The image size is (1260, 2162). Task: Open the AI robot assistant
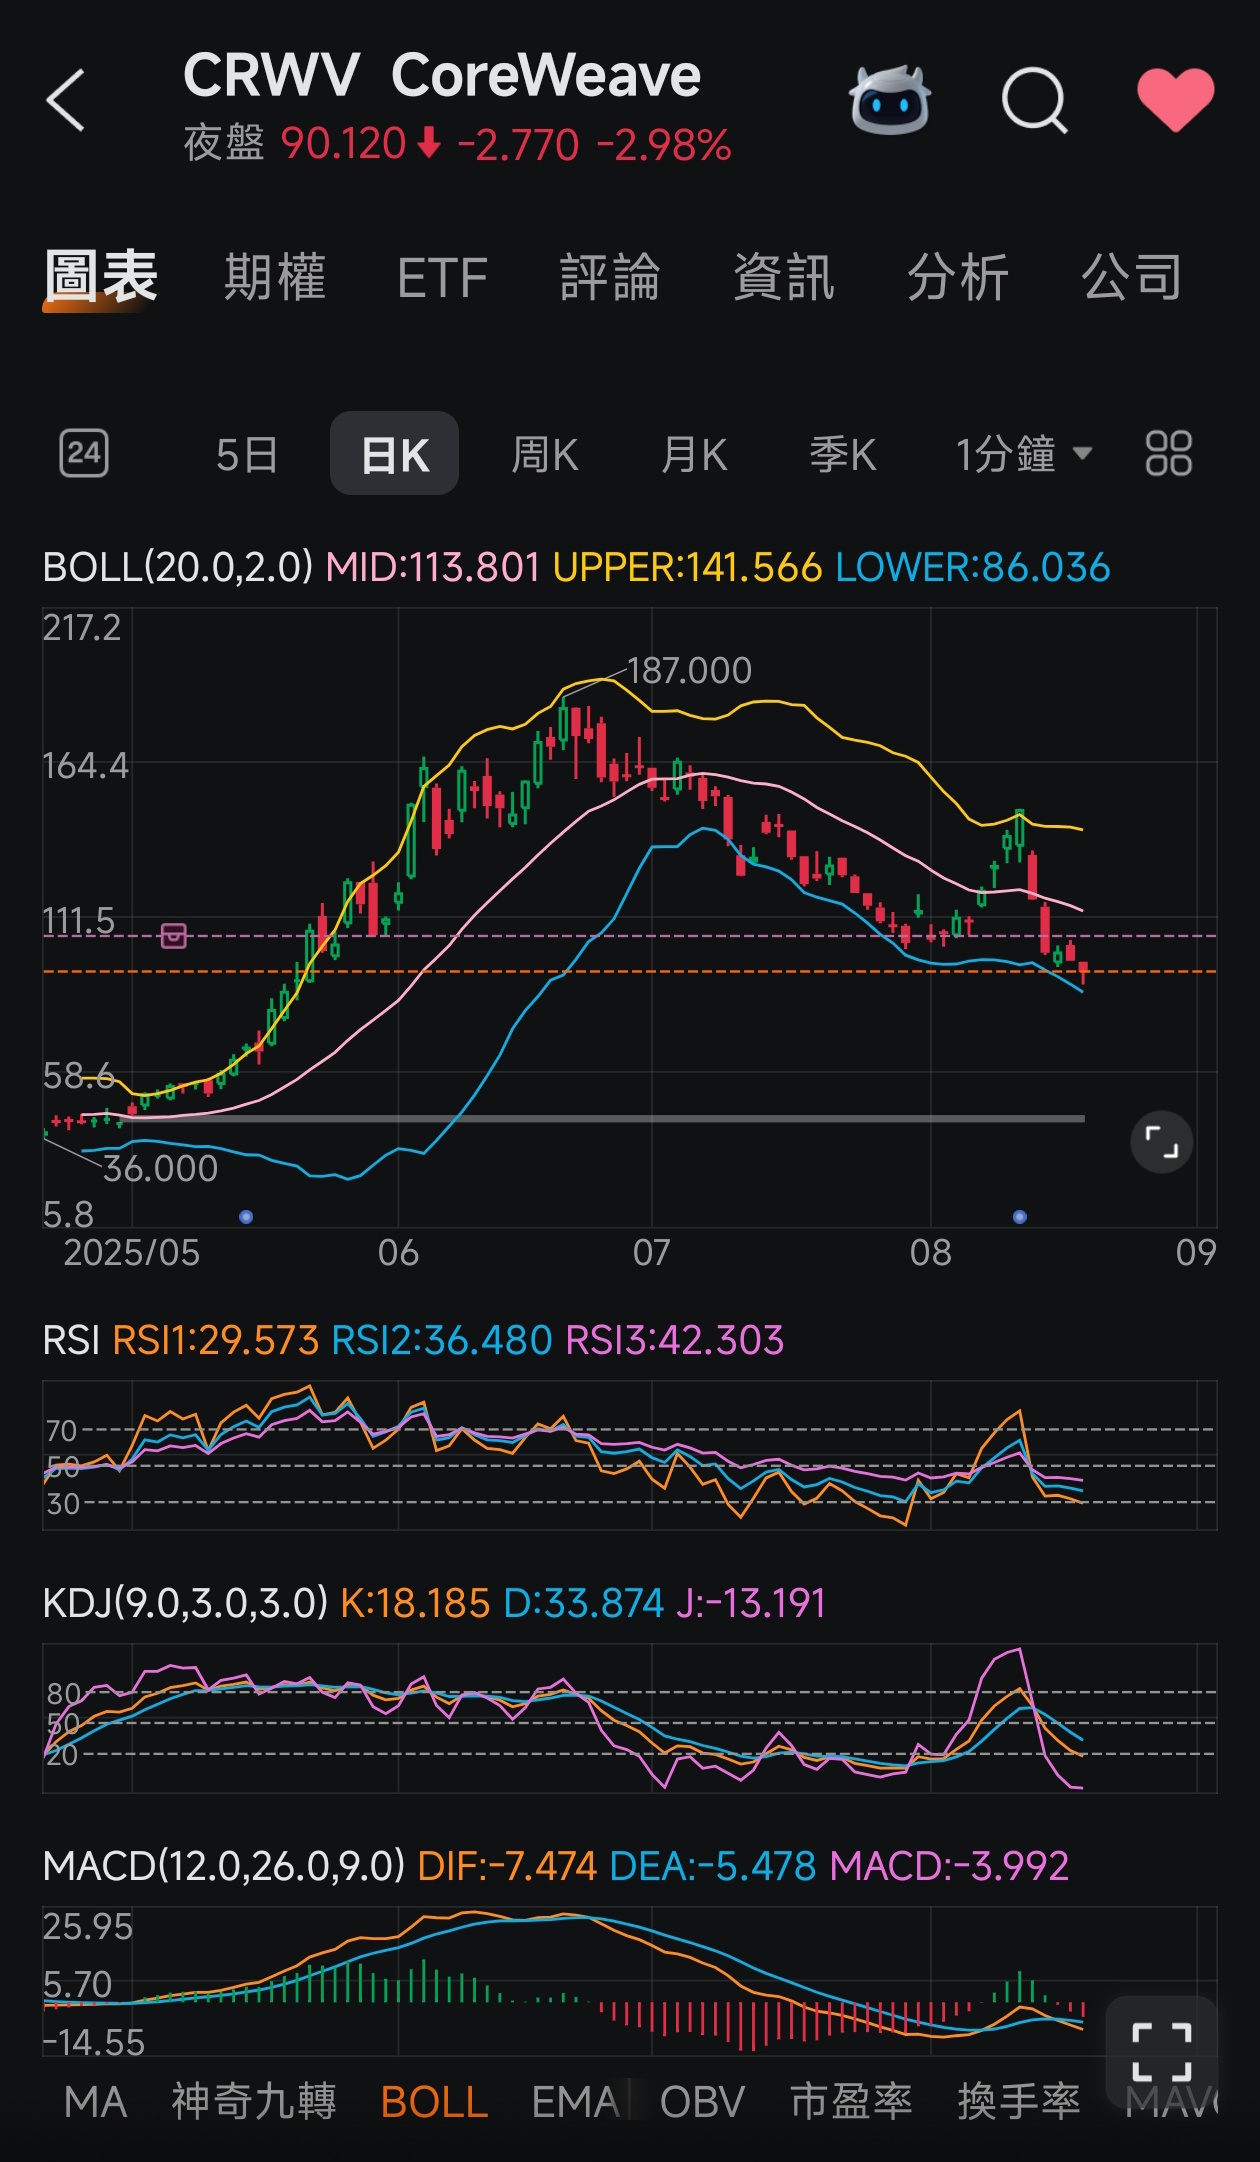click(x=889, y=100)
